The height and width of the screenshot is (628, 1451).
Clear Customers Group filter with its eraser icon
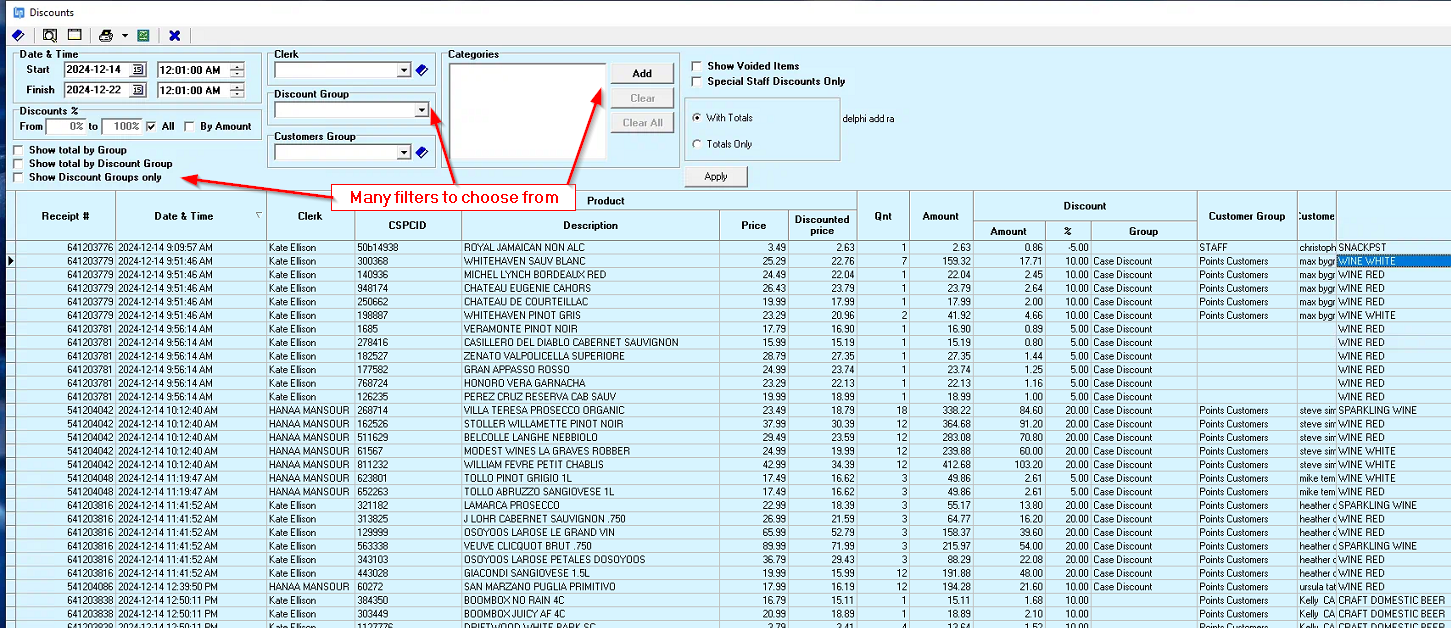(x=421, y=152)
